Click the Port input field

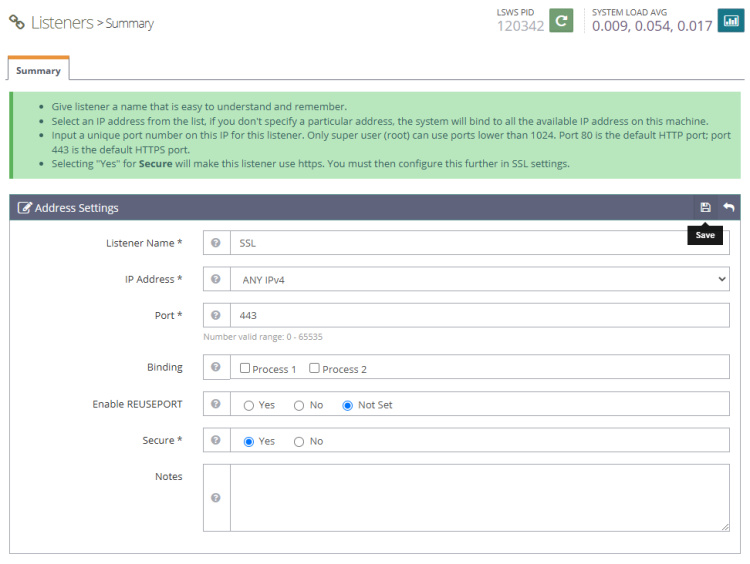coord(480,316)
